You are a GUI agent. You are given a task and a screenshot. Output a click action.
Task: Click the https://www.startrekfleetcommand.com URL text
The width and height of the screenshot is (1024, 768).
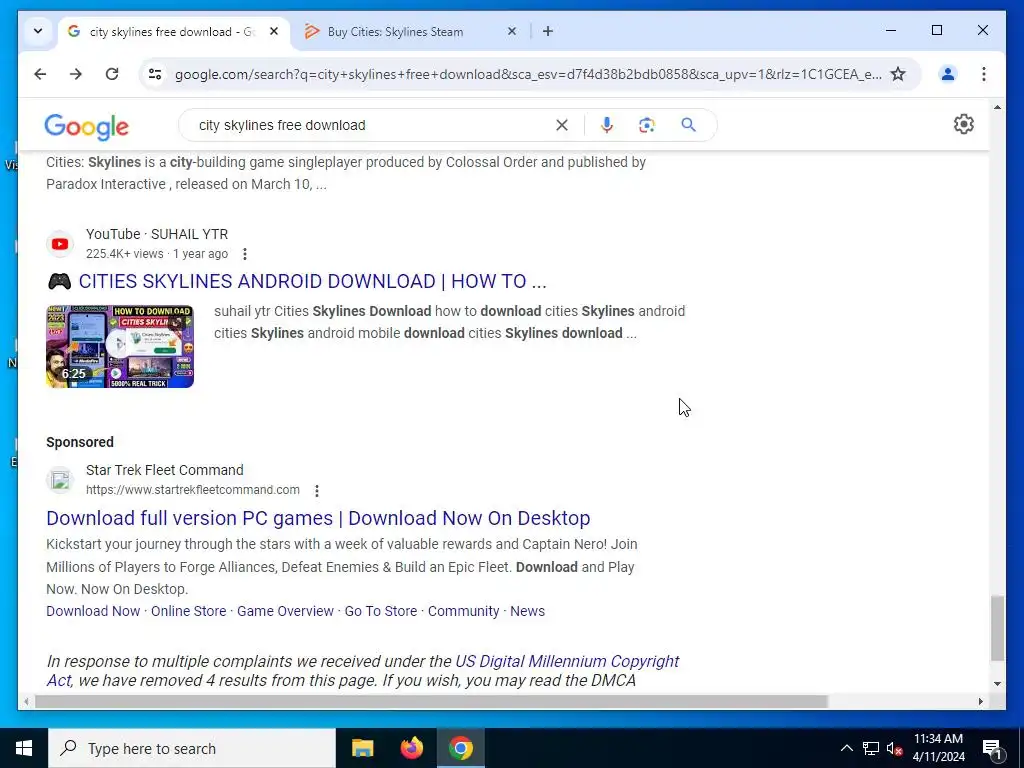pos(193,490)
